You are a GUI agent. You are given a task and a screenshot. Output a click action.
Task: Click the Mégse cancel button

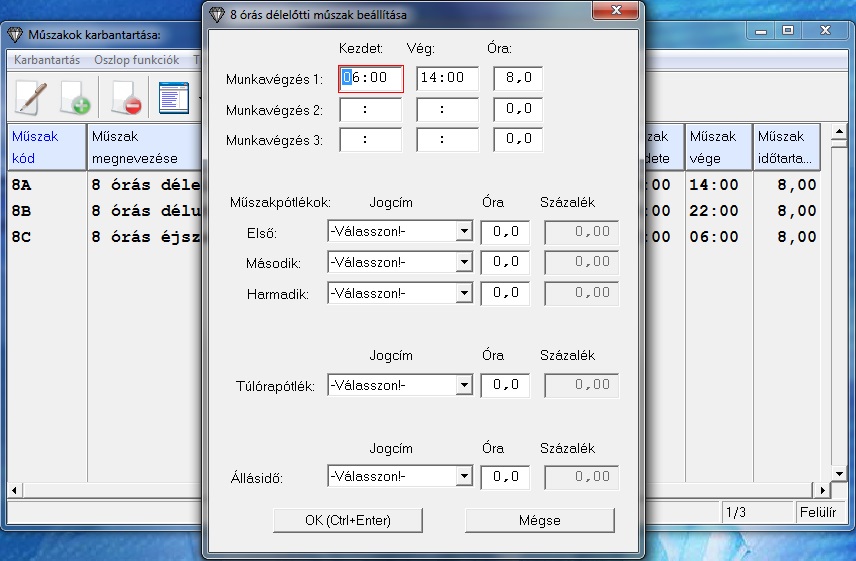(x=539, y=520)
